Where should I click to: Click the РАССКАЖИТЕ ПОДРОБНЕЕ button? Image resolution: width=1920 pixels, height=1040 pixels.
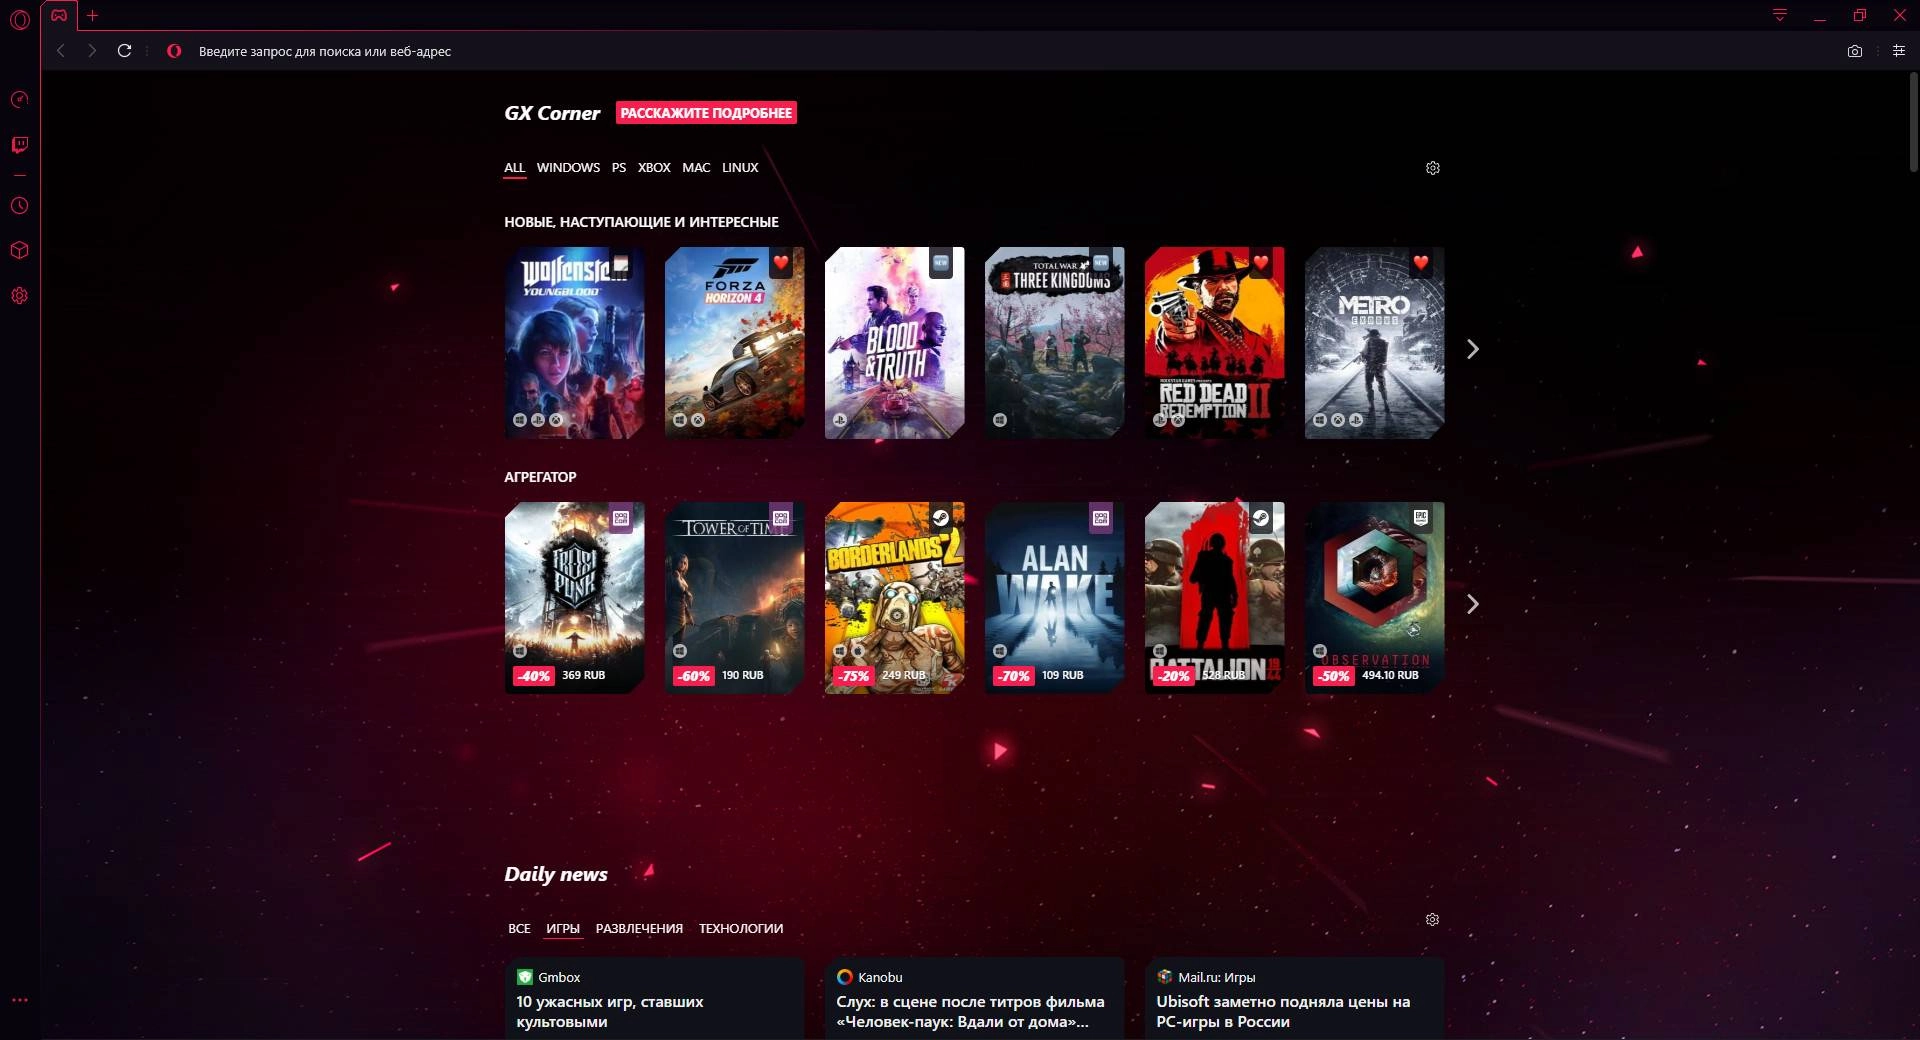pos(706,113)
